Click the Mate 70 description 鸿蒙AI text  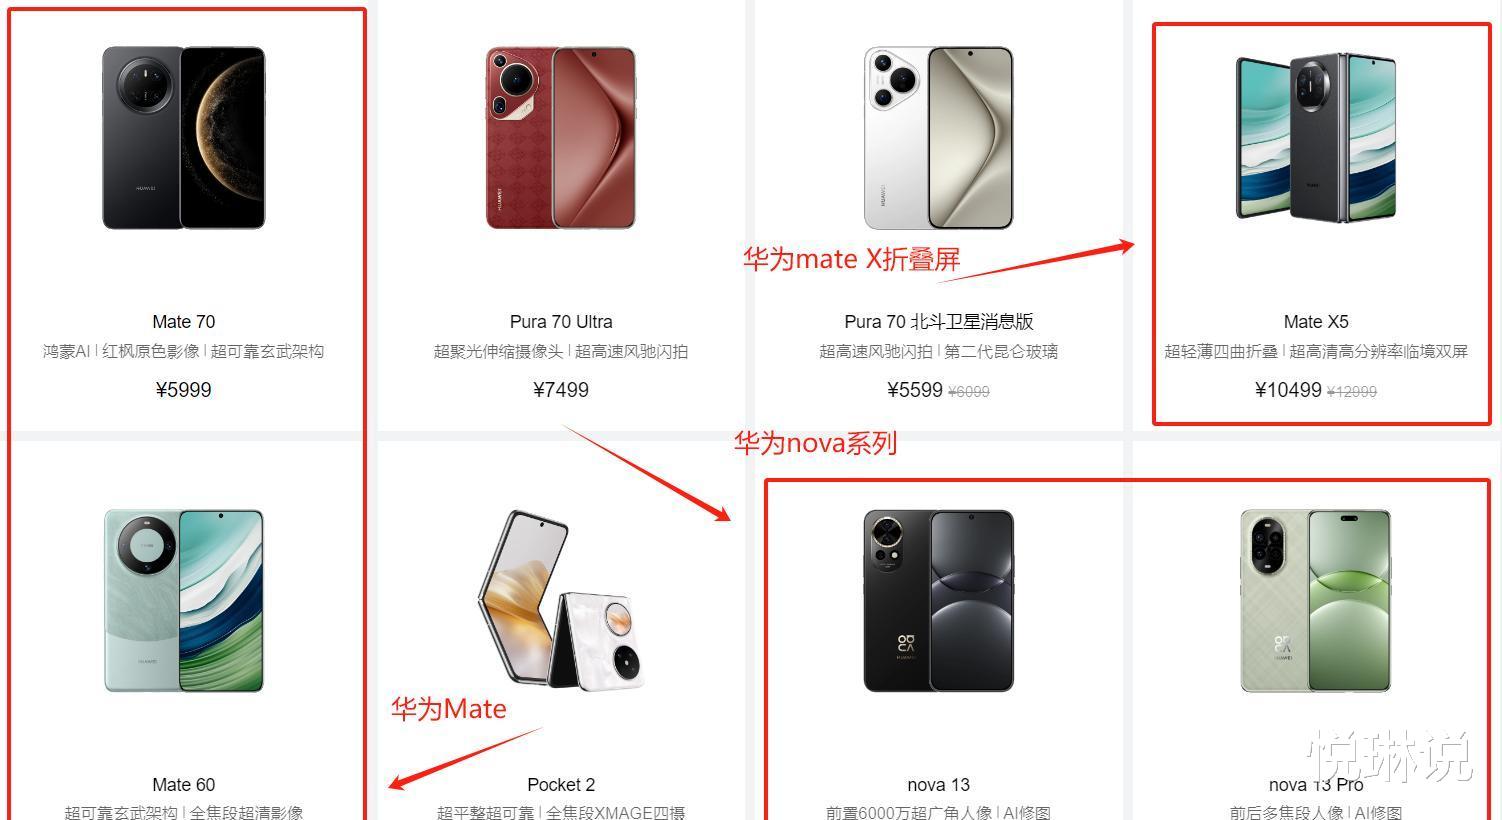pos(66,352)
